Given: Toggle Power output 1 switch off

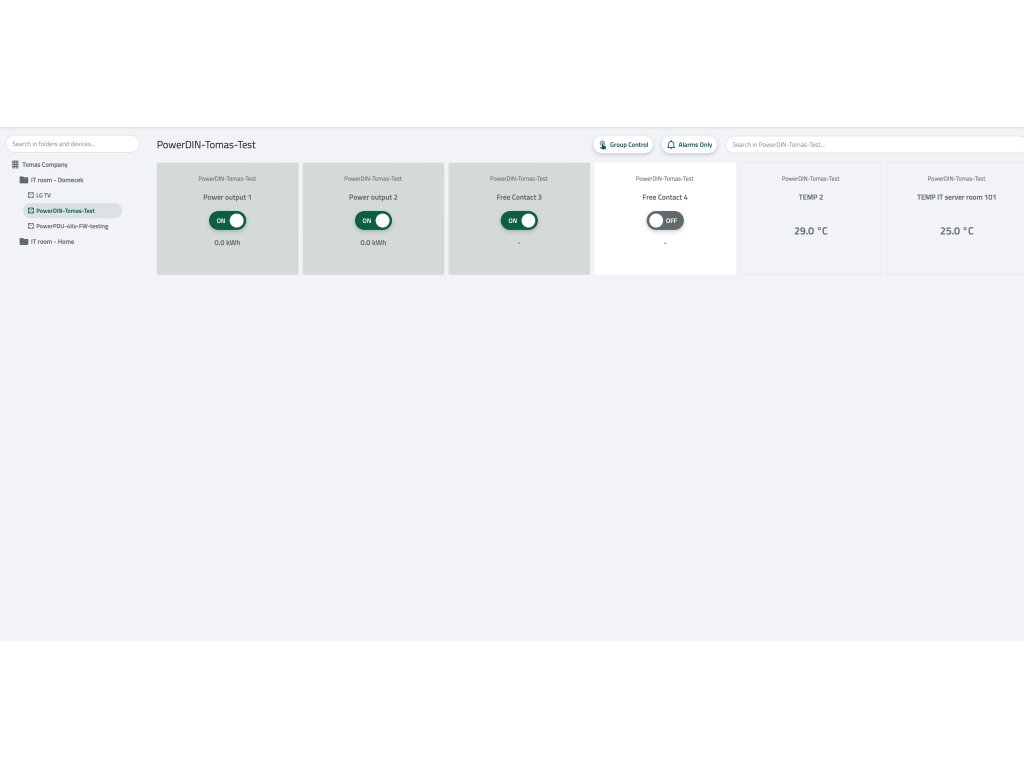Looking at the screenshot, I should pyautogui.click(x=227, y=221).
